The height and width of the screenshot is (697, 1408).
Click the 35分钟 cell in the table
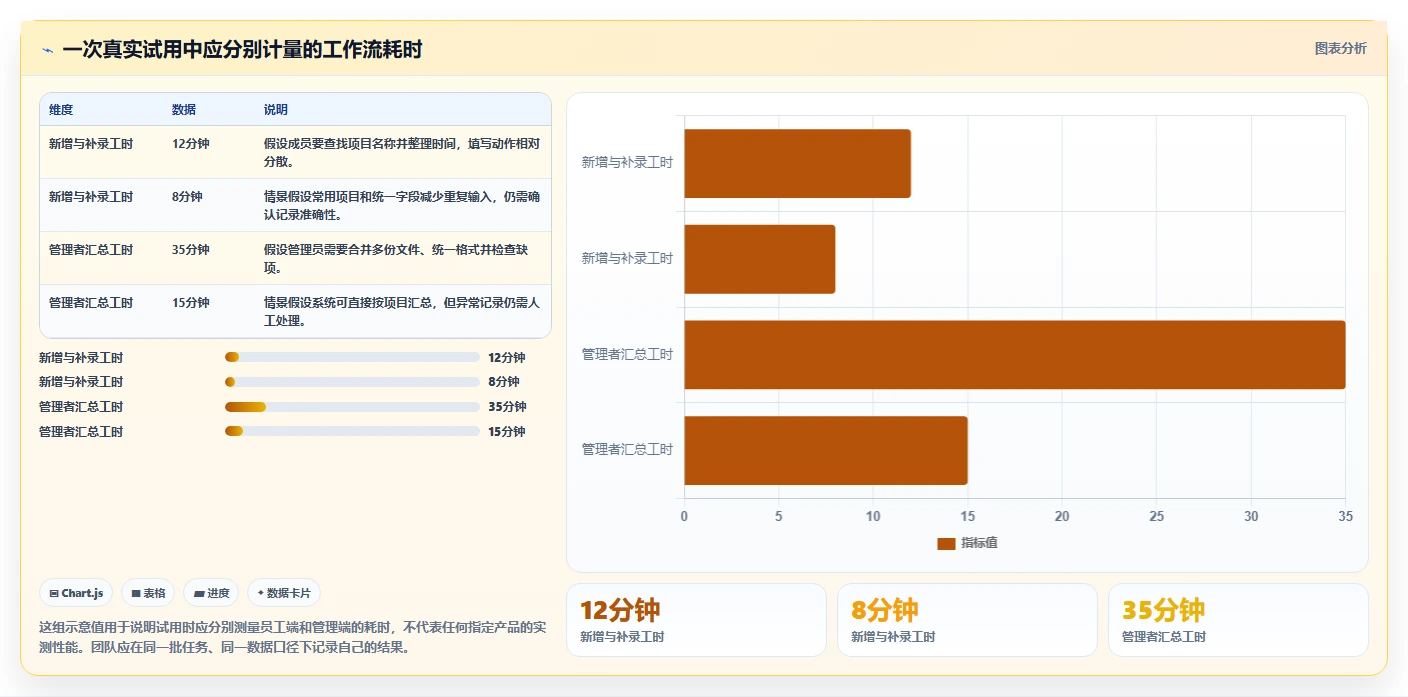click(x=191, y=250)
